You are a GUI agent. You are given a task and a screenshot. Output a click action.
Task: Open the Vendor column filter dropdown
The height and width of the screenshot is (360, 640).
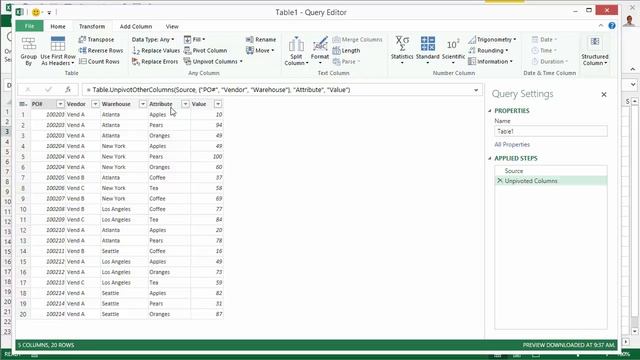click(x=95, y=104)
